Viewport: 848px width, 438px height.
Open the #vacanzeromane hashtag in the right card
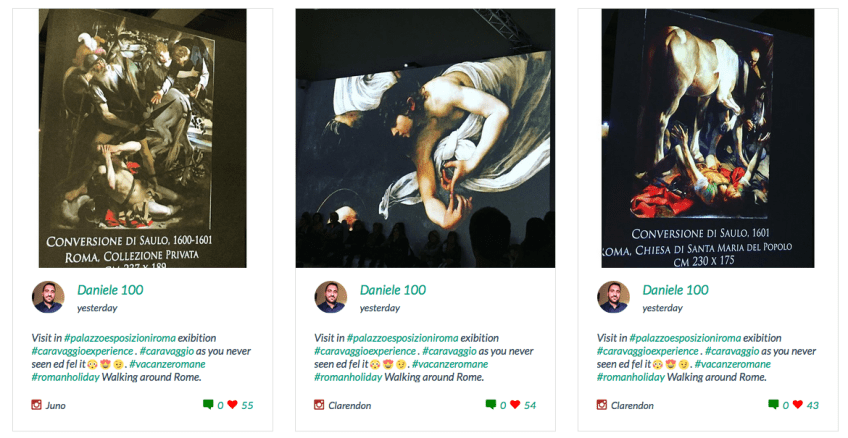pyautogui.click(x=733, y=364)
